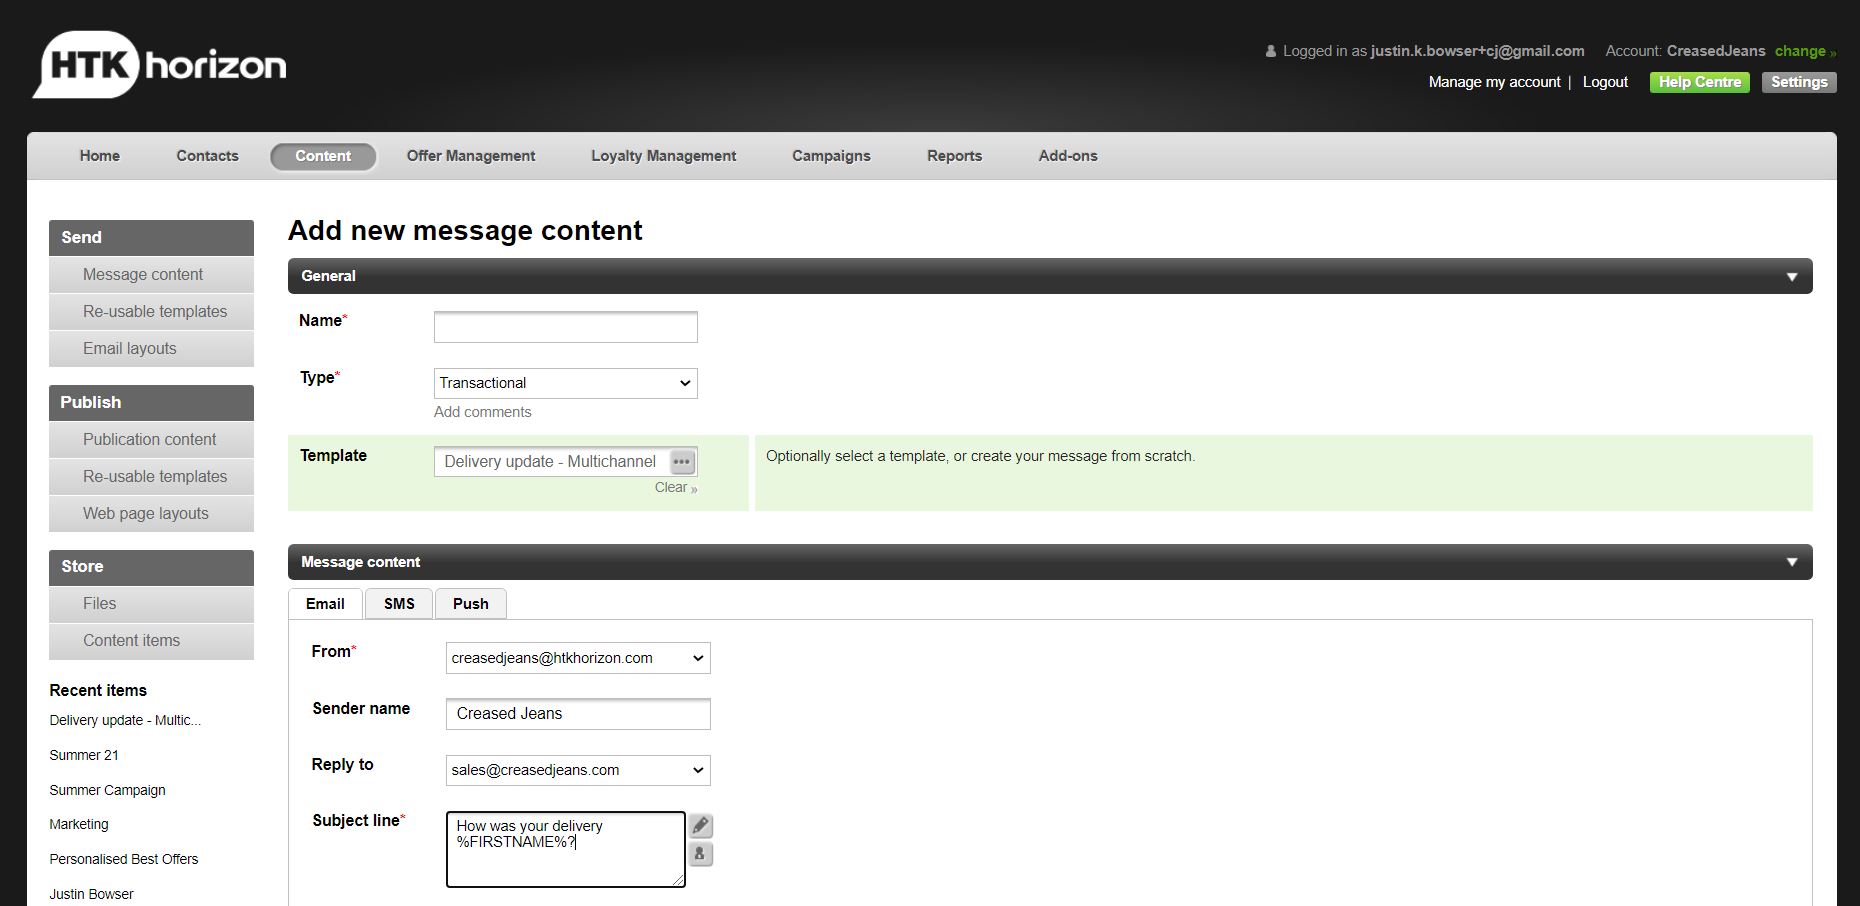Switch to the Email tab

[325, 604]
